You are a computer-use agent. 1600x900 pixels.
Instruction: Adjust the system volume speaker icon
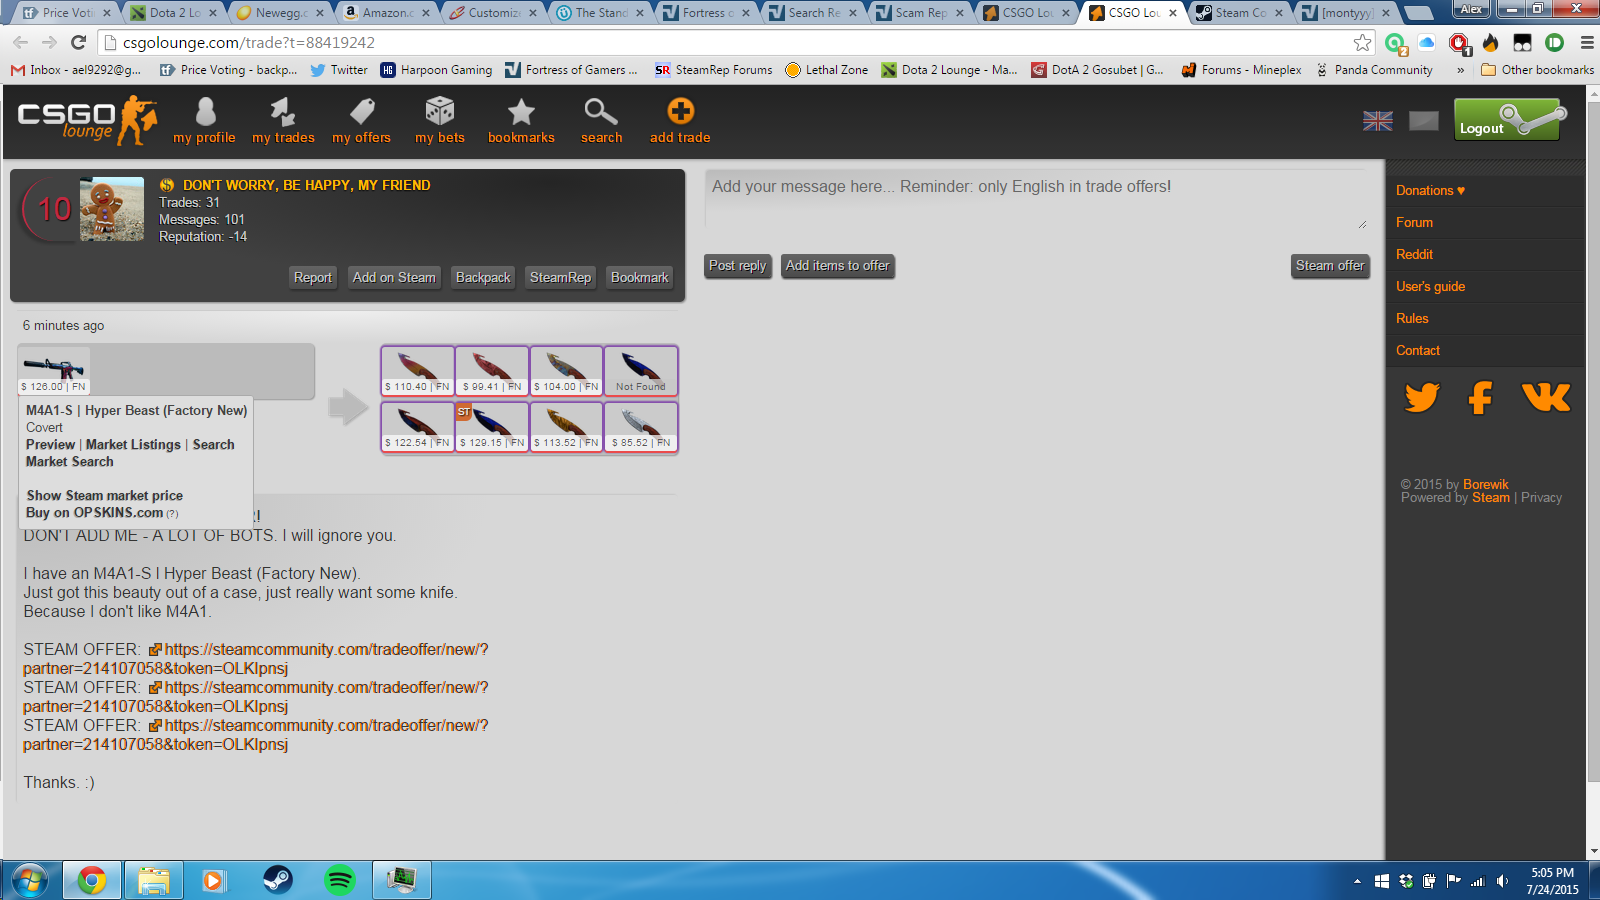tap(1502, 881)
